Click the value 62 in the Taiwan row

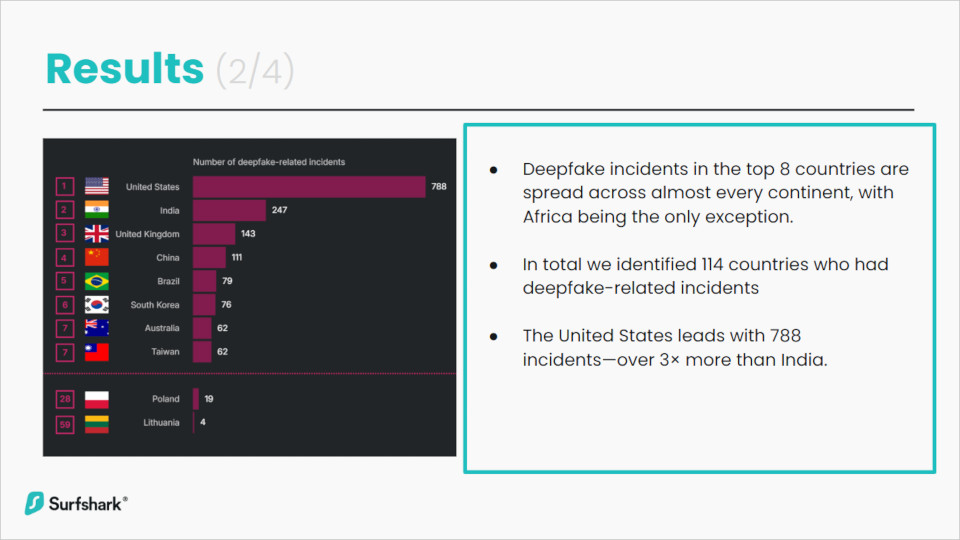(x=222, y=352)
